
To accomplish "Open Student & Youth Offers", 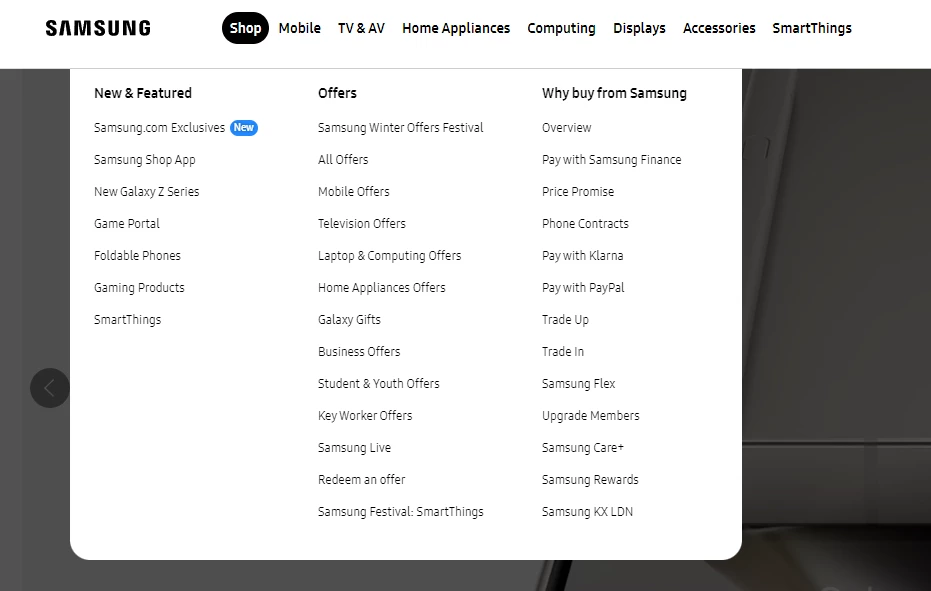I will pos(378,384).
